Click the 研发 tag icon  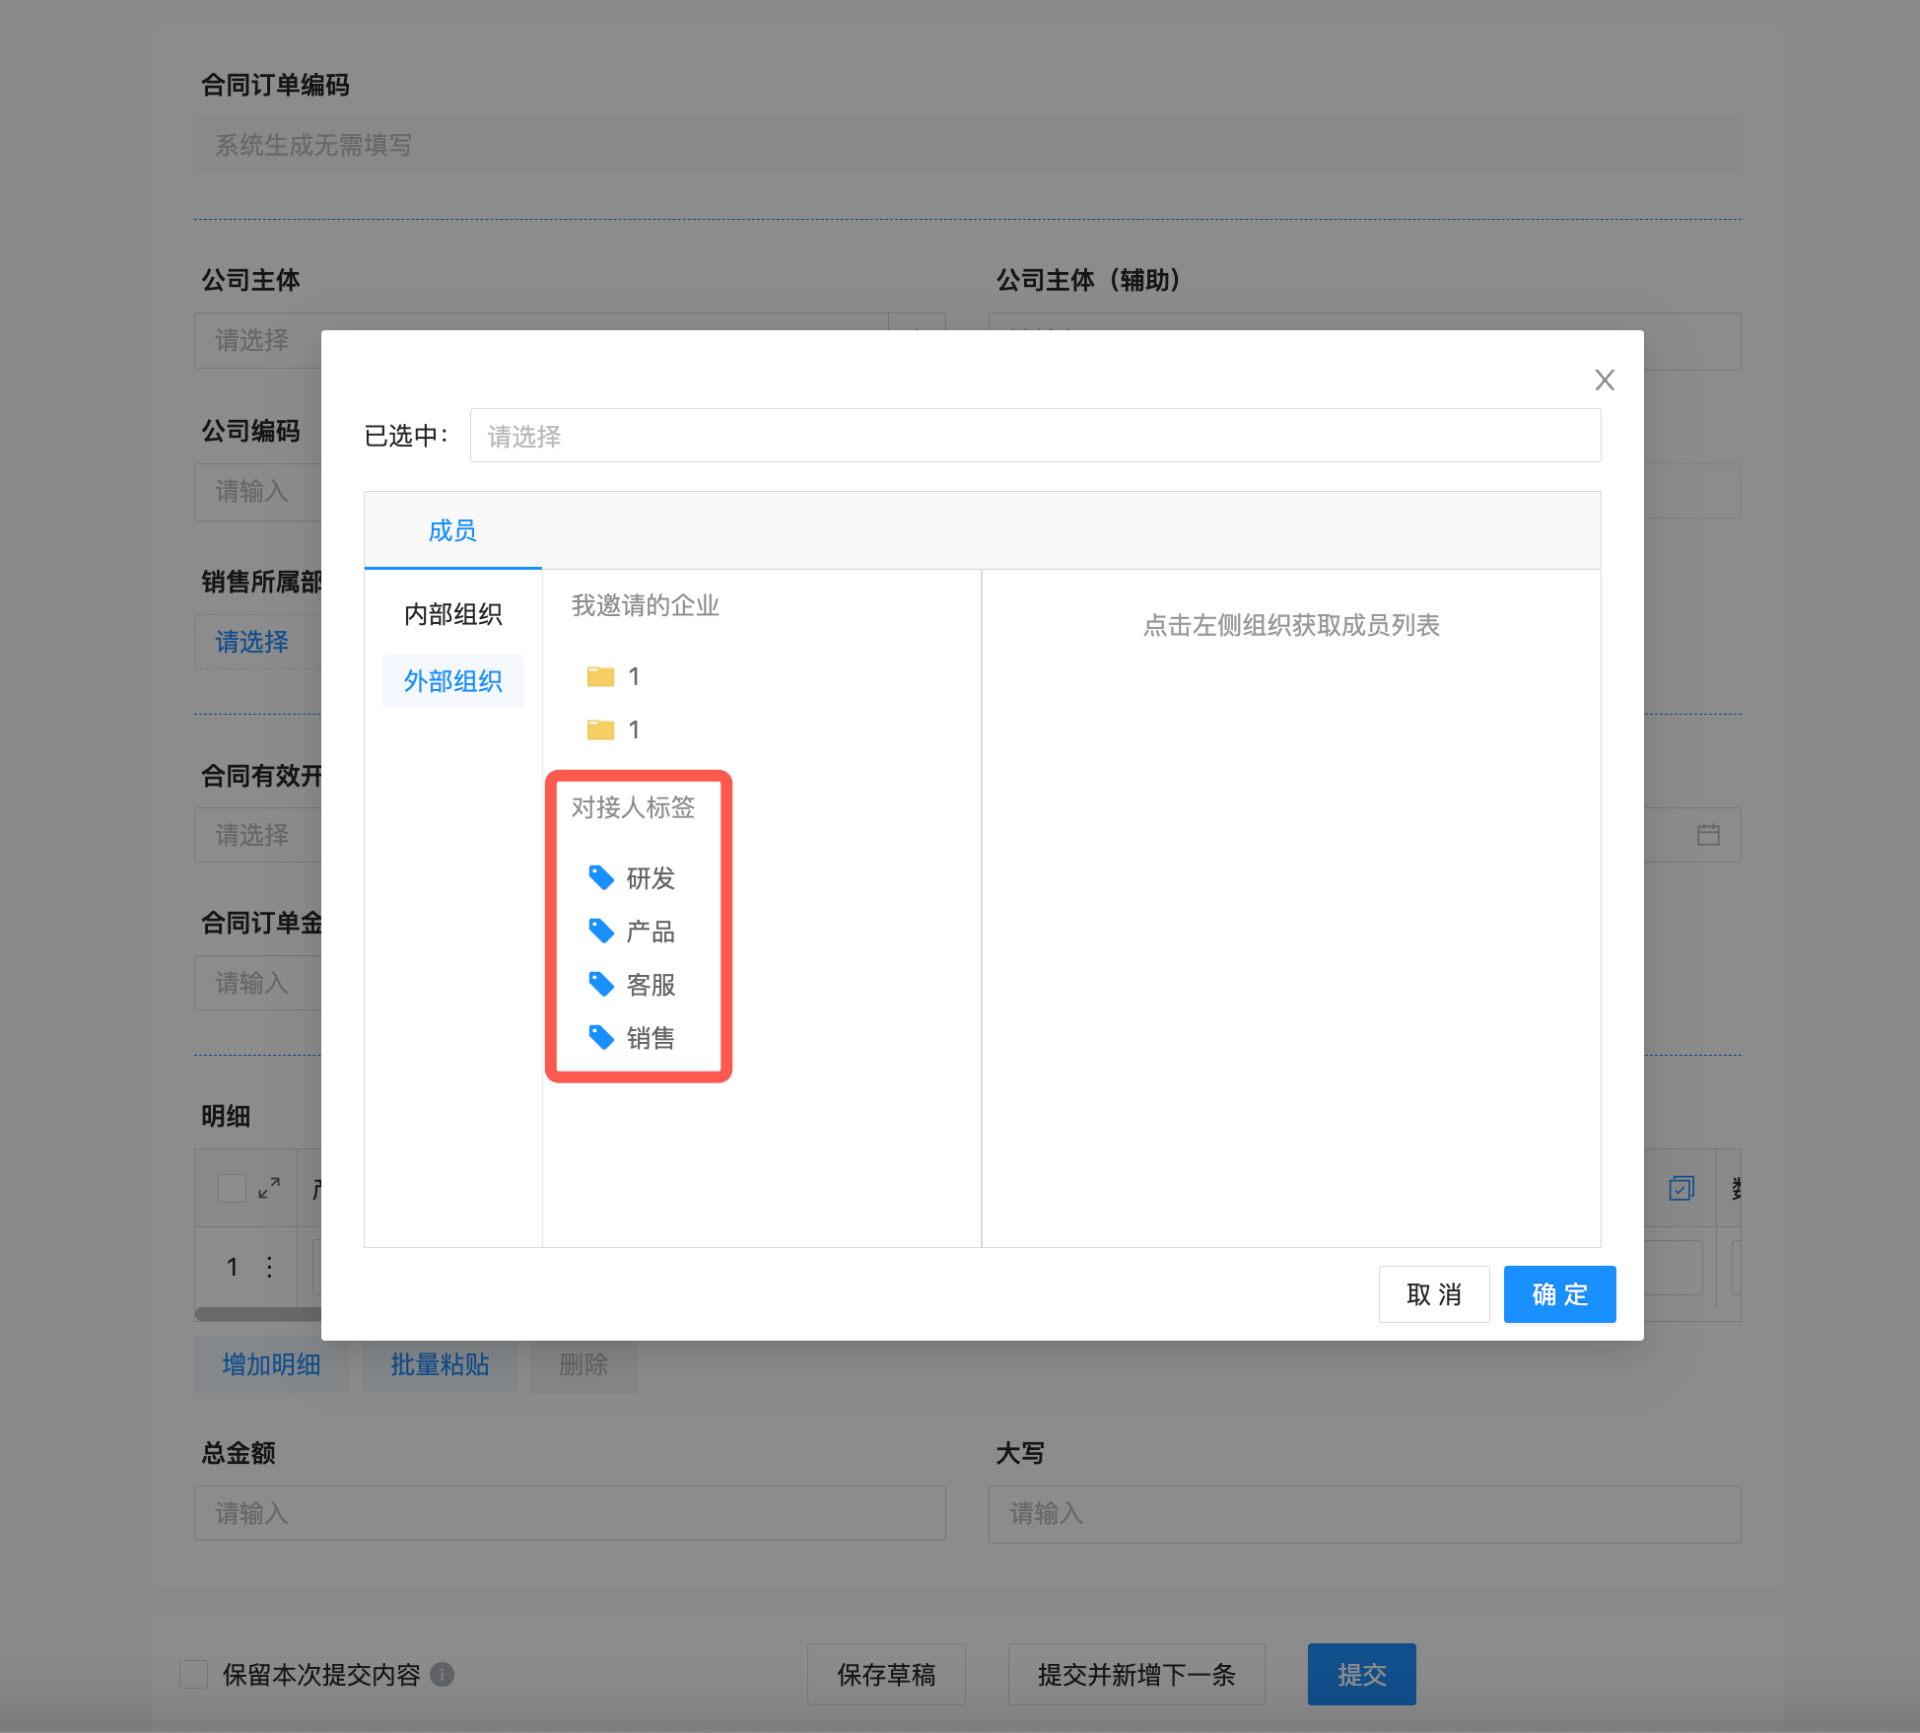600,878
